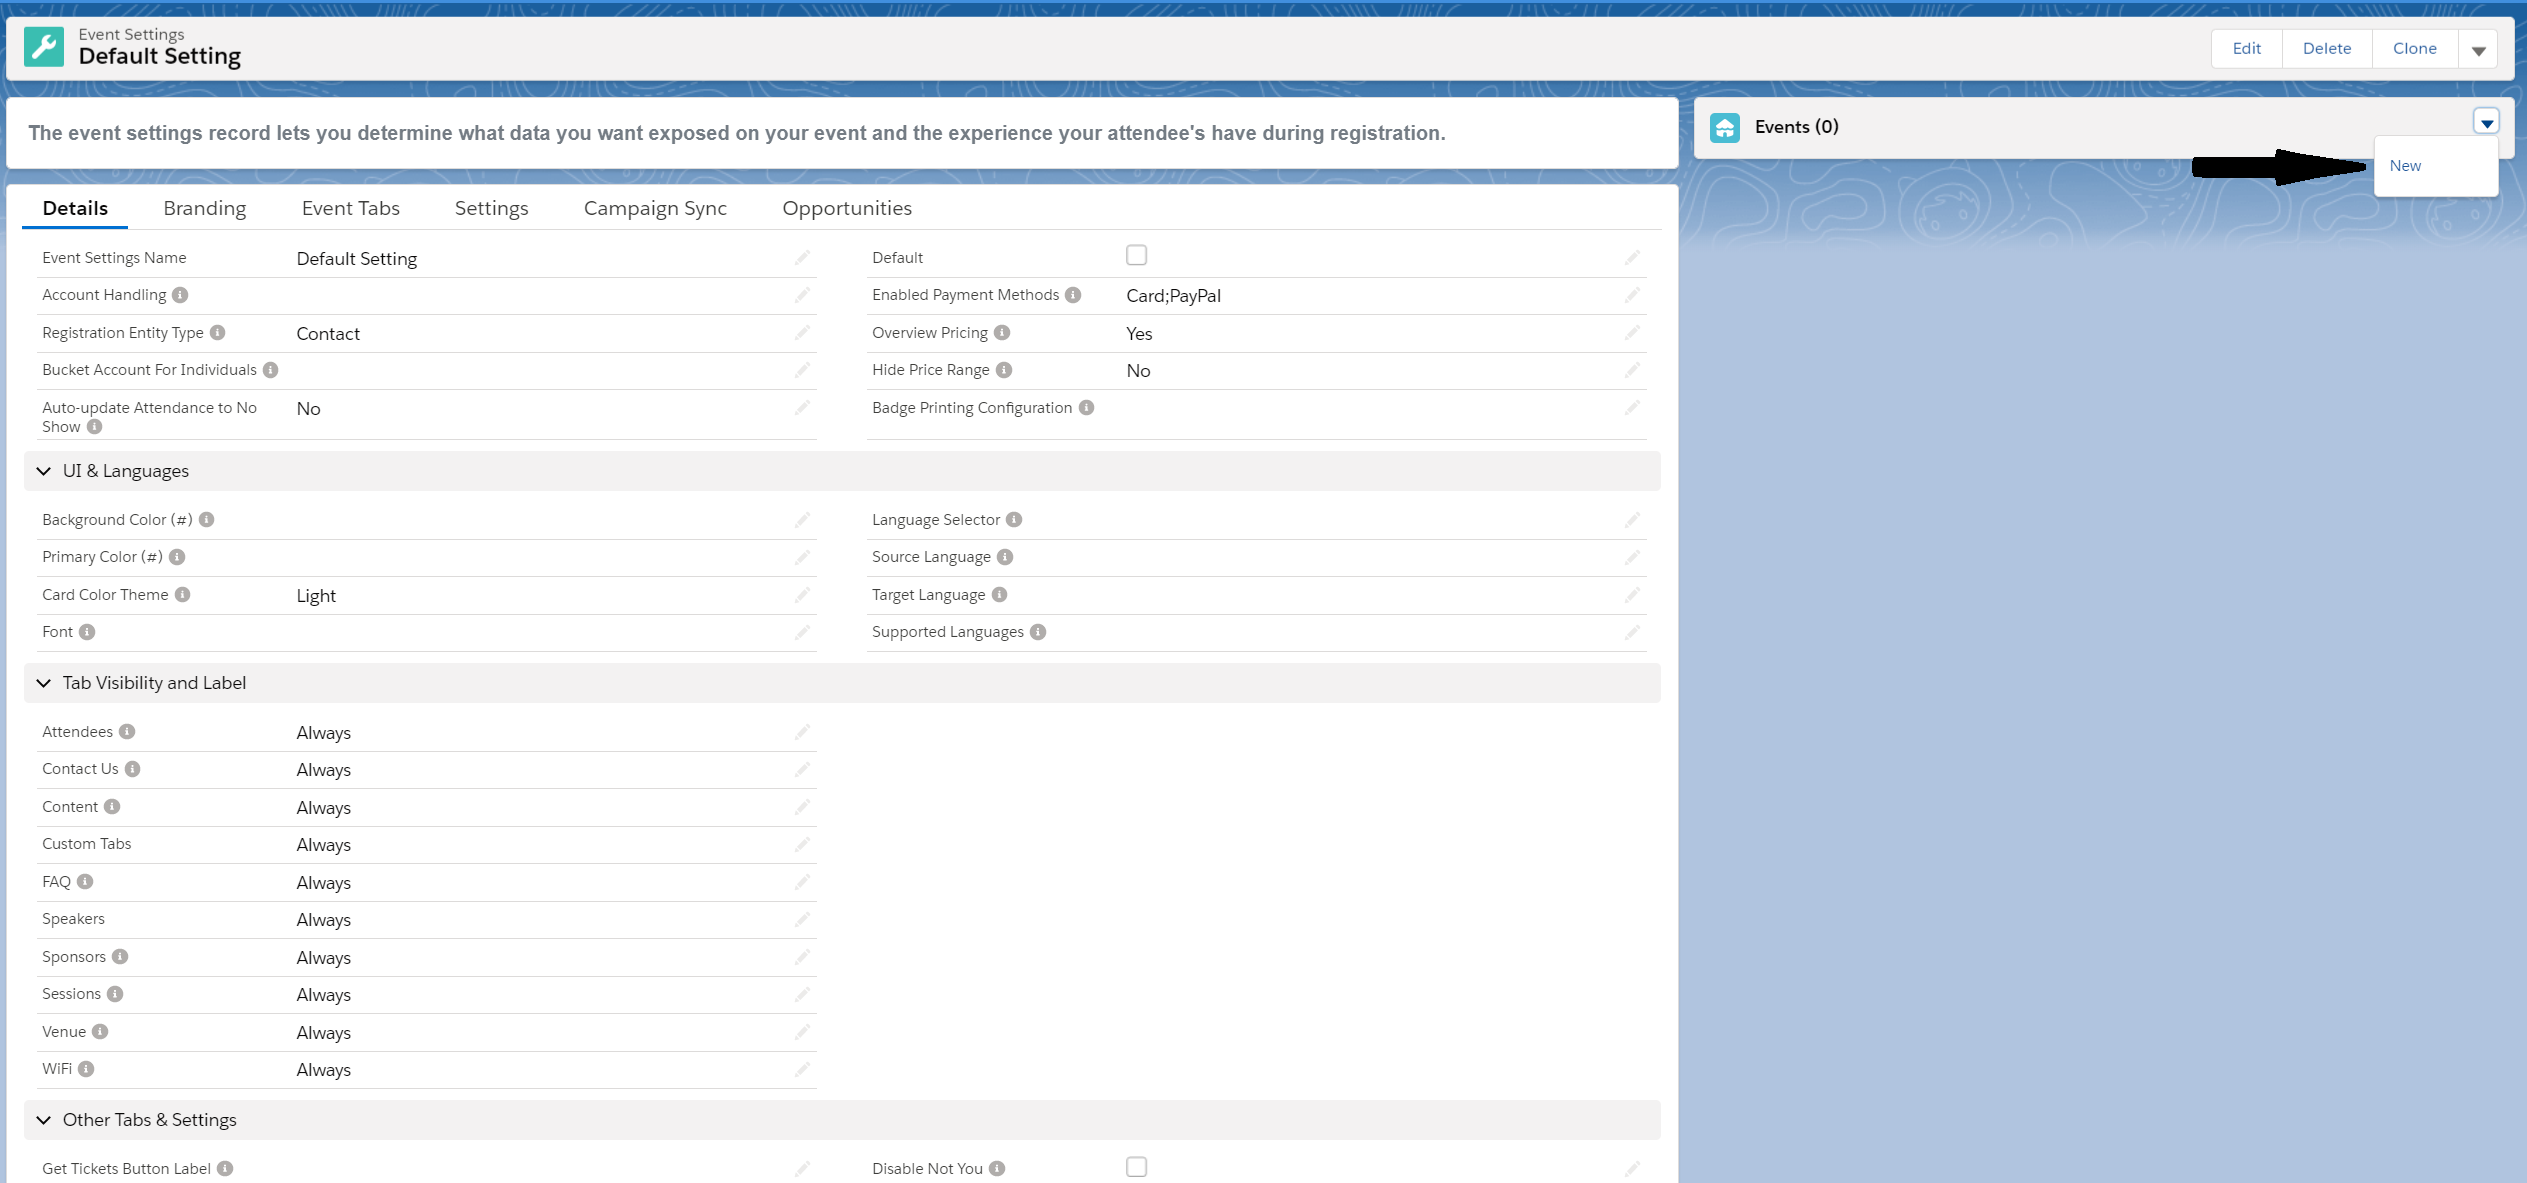Click the Delete button

(2326, 49)
